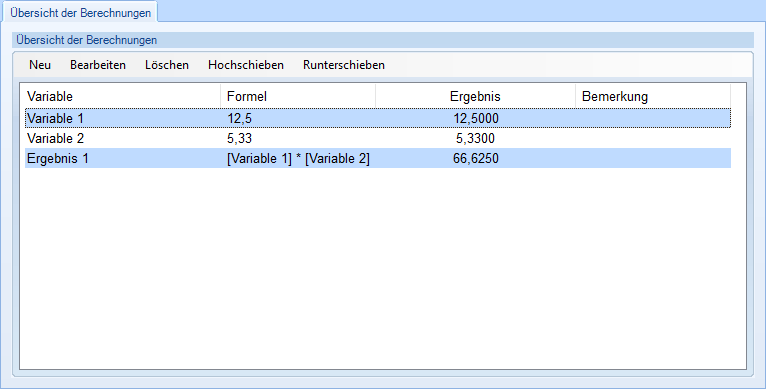Image resolution: width=766 pixels, height=389 pixels.
Task: Click result value 12,5000
Action: [x=476, y=118]
